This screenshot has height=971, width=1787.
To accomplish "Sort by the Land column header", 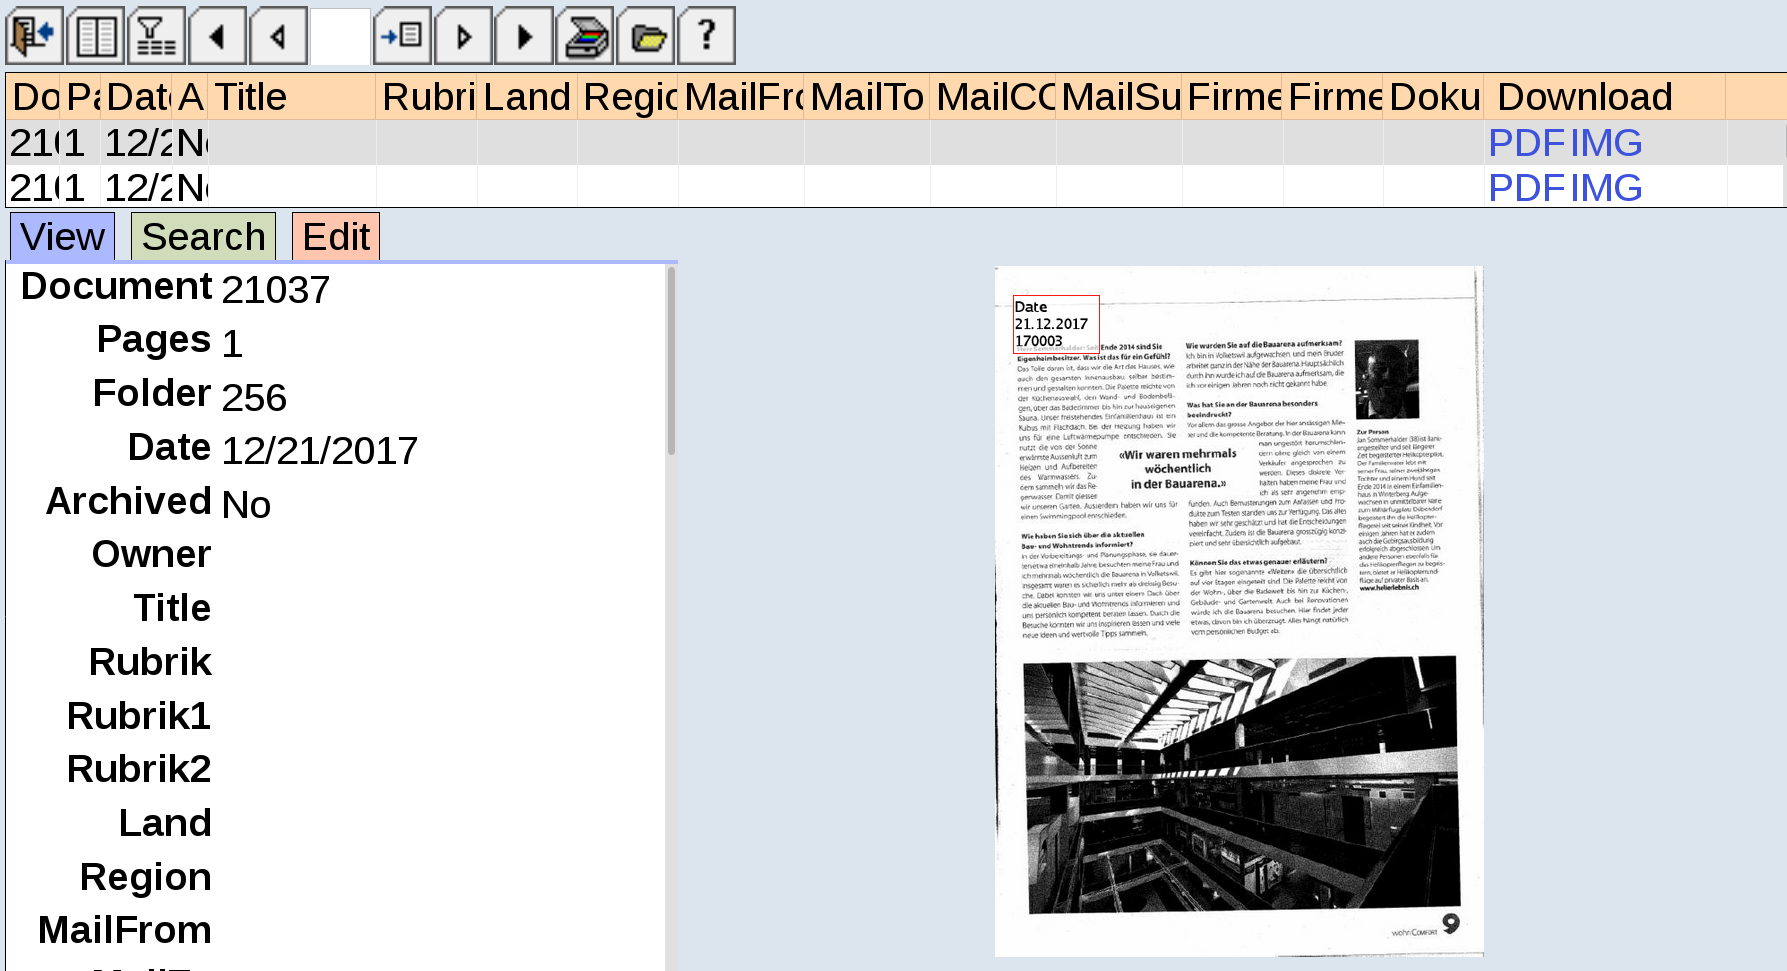I will pos(527,97).
